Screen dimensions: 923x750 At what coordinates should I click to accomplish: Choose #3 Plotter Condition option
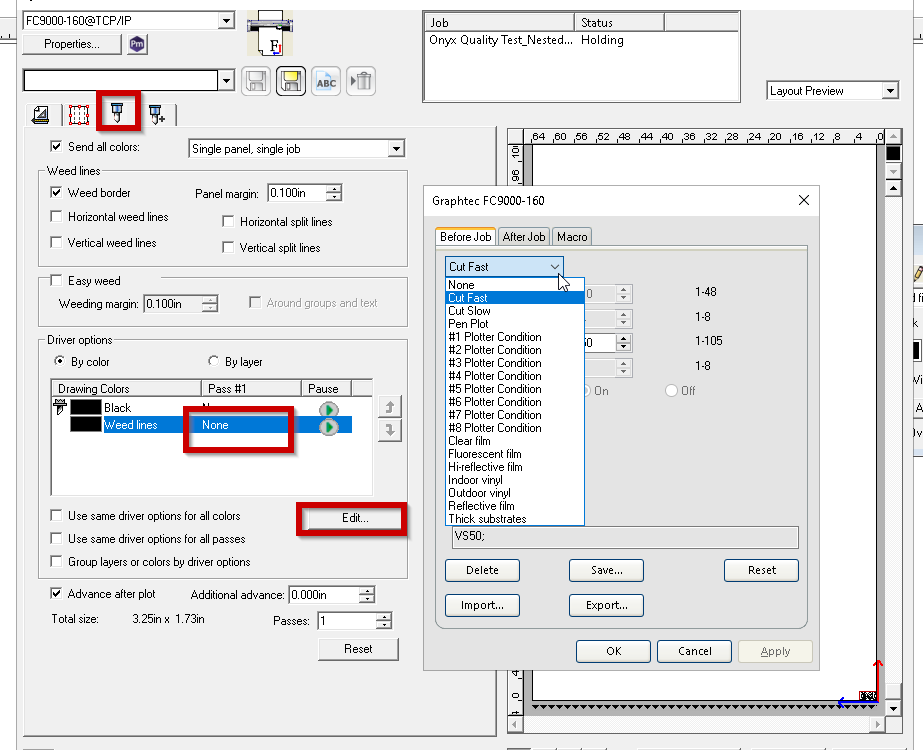(515, 363)
